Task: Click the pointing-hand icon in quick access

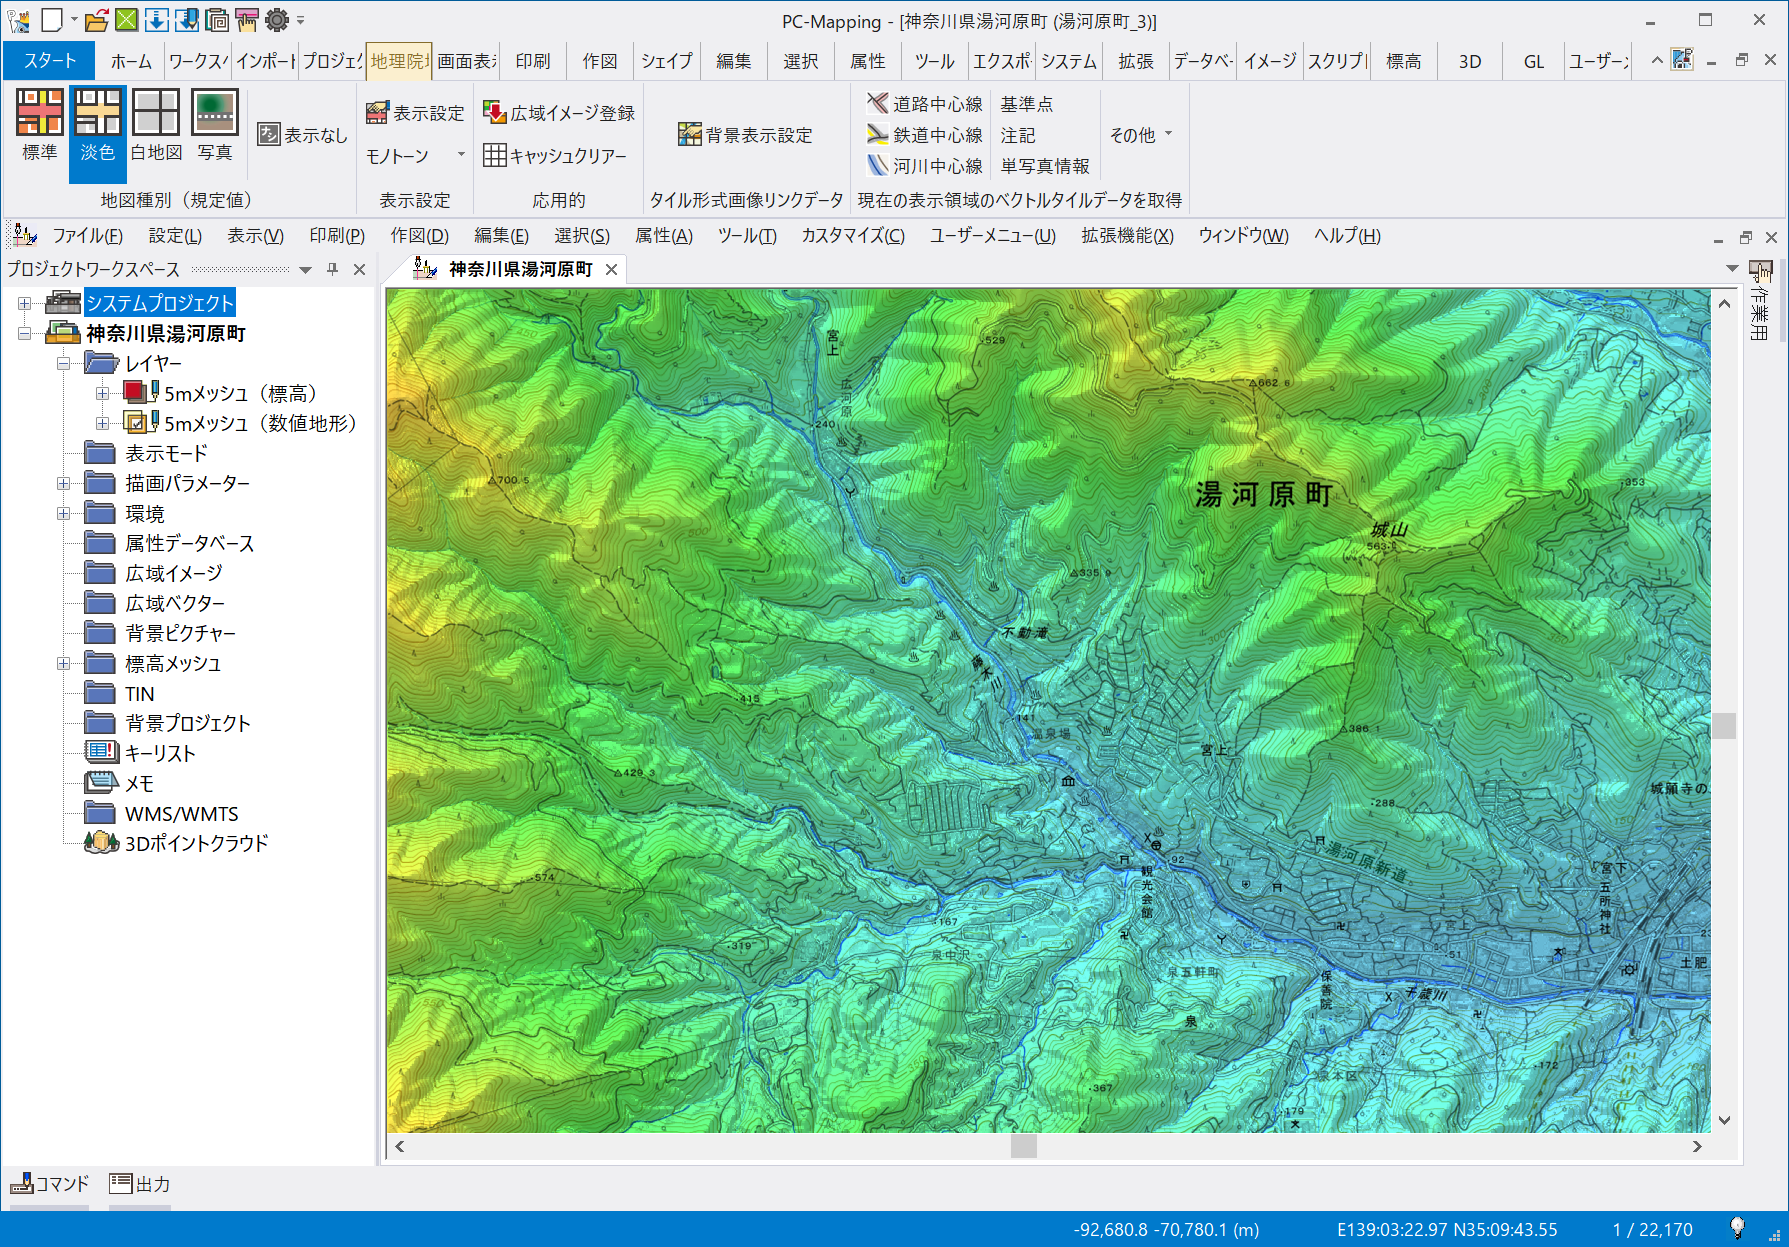Action: pos(246,19)
